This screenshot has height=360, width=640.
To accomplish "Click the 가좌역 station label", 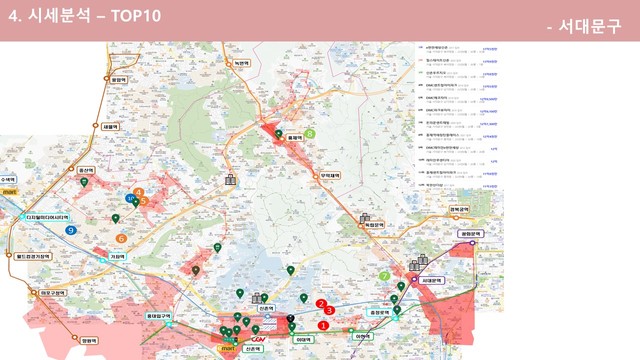I will [117, 257].
